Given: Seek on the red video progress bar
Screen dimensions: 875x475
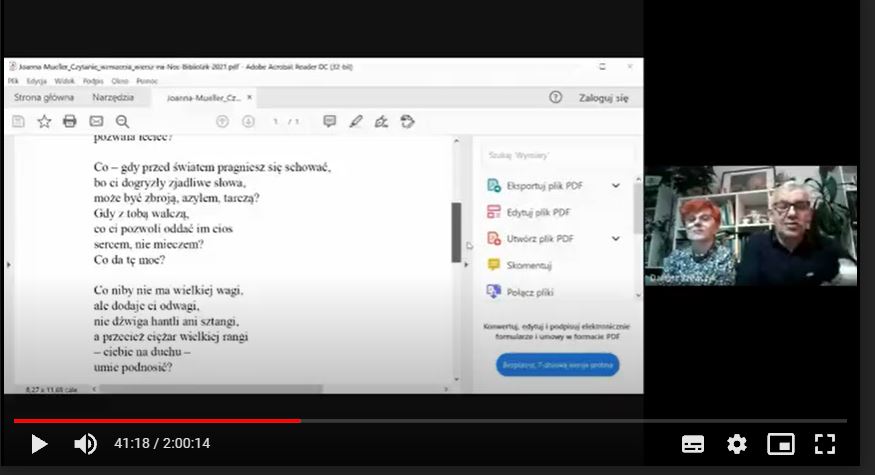Looking at the screenshot, I should [x=157, y=421].
